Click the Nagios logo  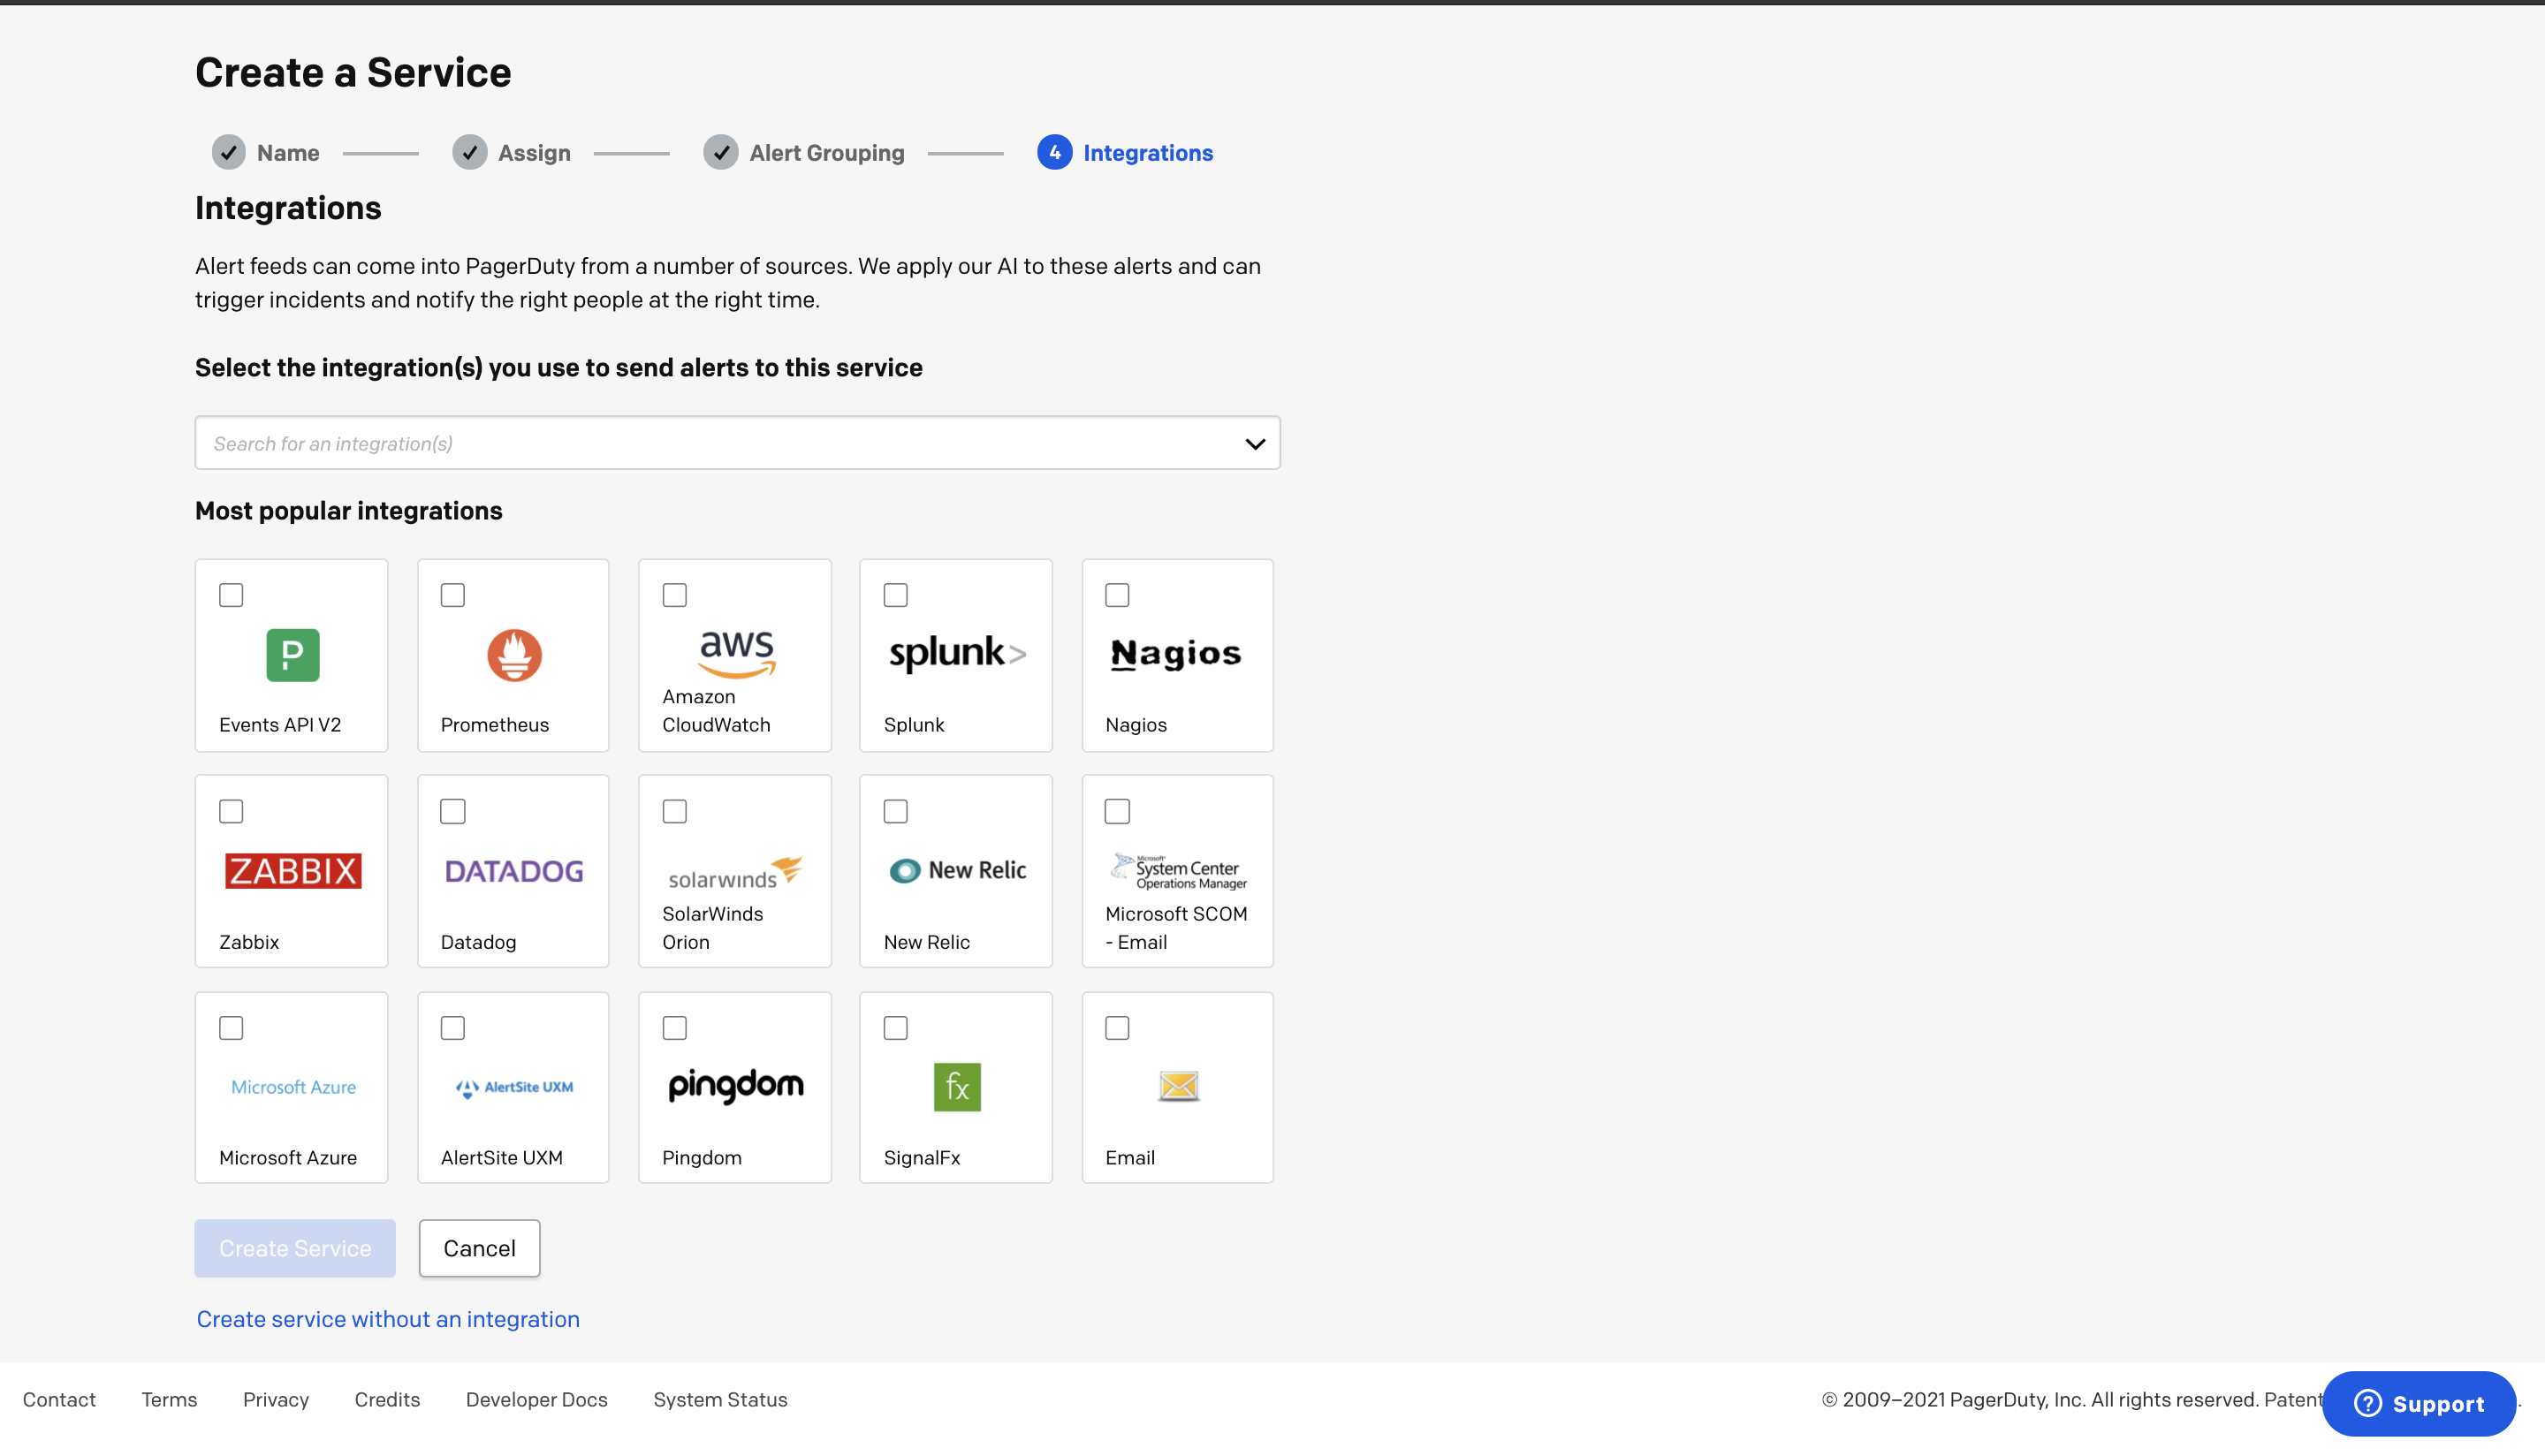pos(1176,654)
